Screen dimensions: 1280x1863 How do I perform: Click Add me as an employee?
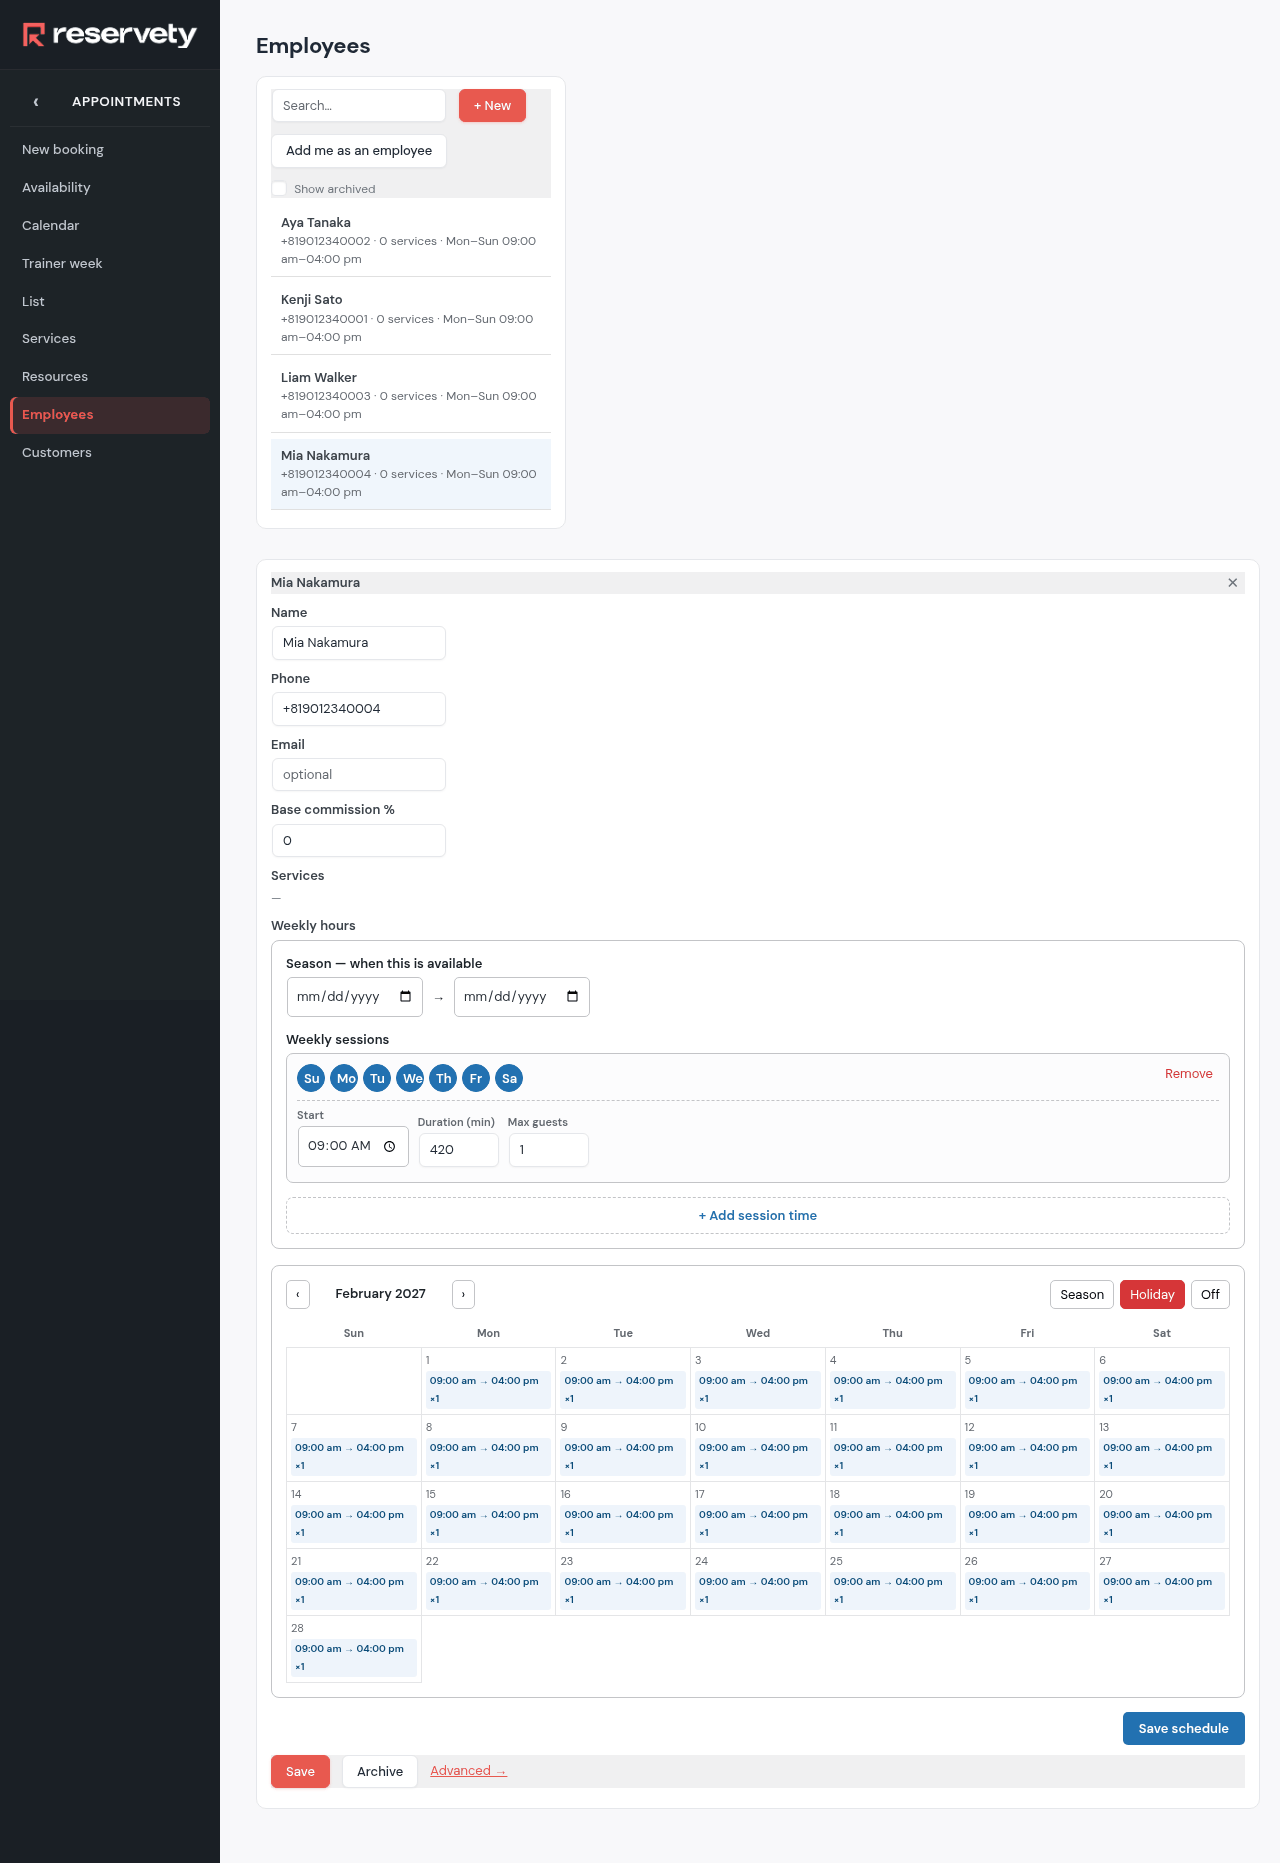click(359, 151)
